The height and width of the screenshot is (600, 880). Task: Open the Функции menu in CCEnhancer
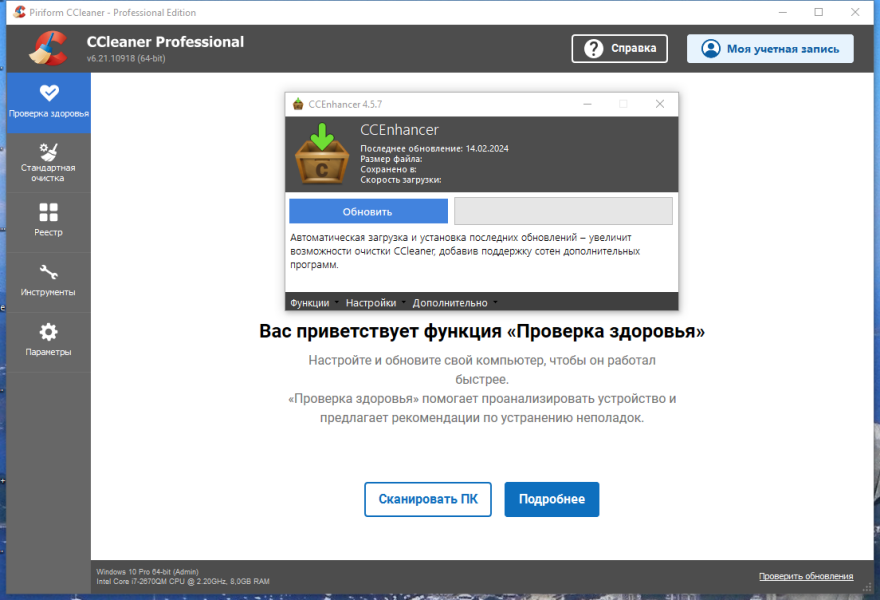314,303
